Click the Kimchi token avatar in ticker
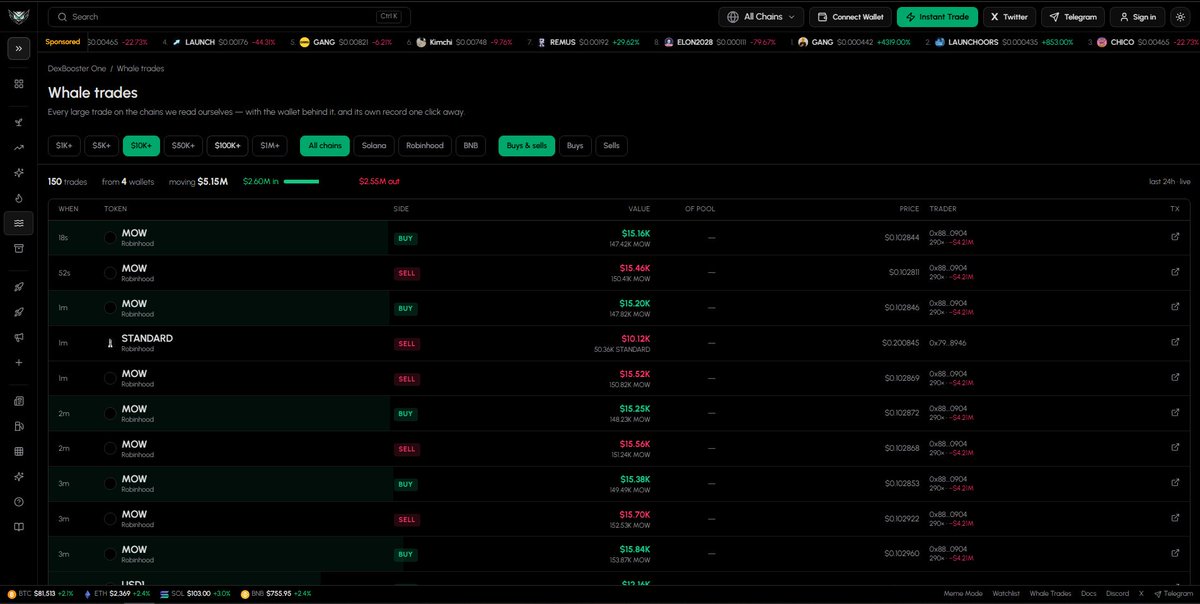The height and width of the screenshot is (604, 1200). coord(422,42)
